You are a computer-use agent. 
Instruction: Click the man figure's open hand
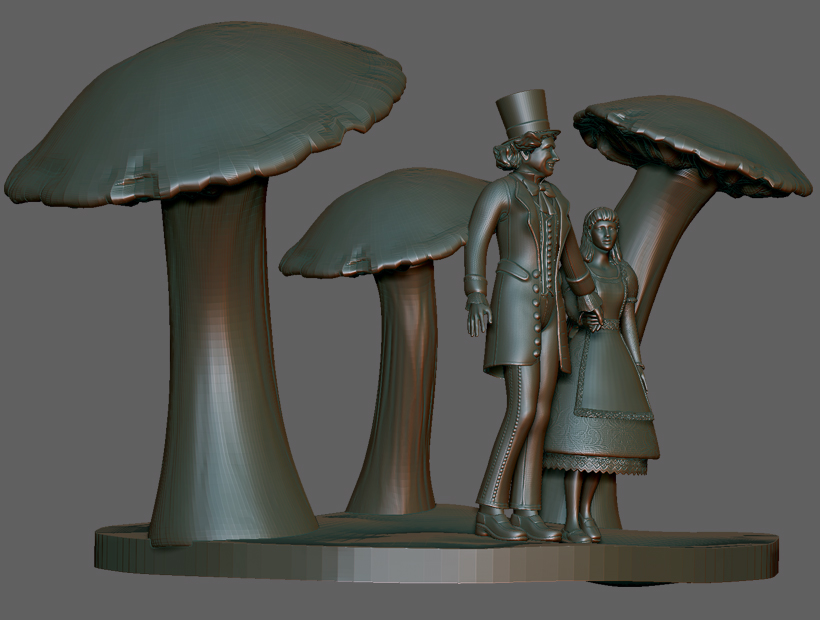pos(477,319)
